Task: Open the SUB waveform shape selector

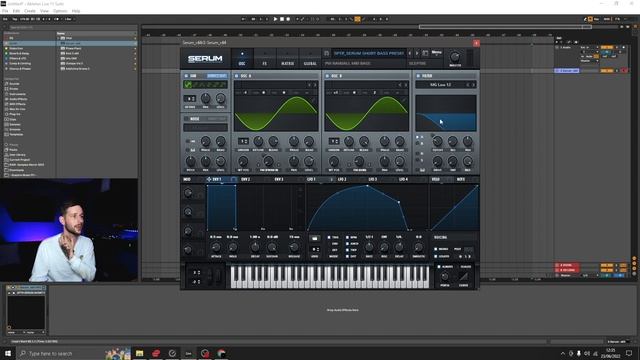Action: [x=205, y=84]
